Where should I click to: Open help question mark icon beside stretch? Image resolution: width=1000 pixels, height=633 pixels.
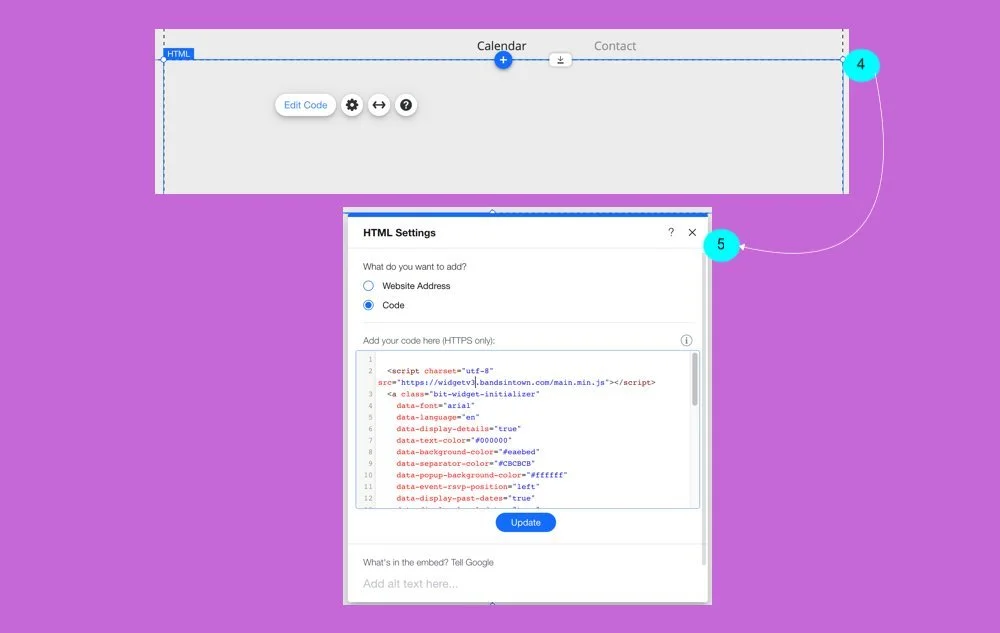point(406,105)
